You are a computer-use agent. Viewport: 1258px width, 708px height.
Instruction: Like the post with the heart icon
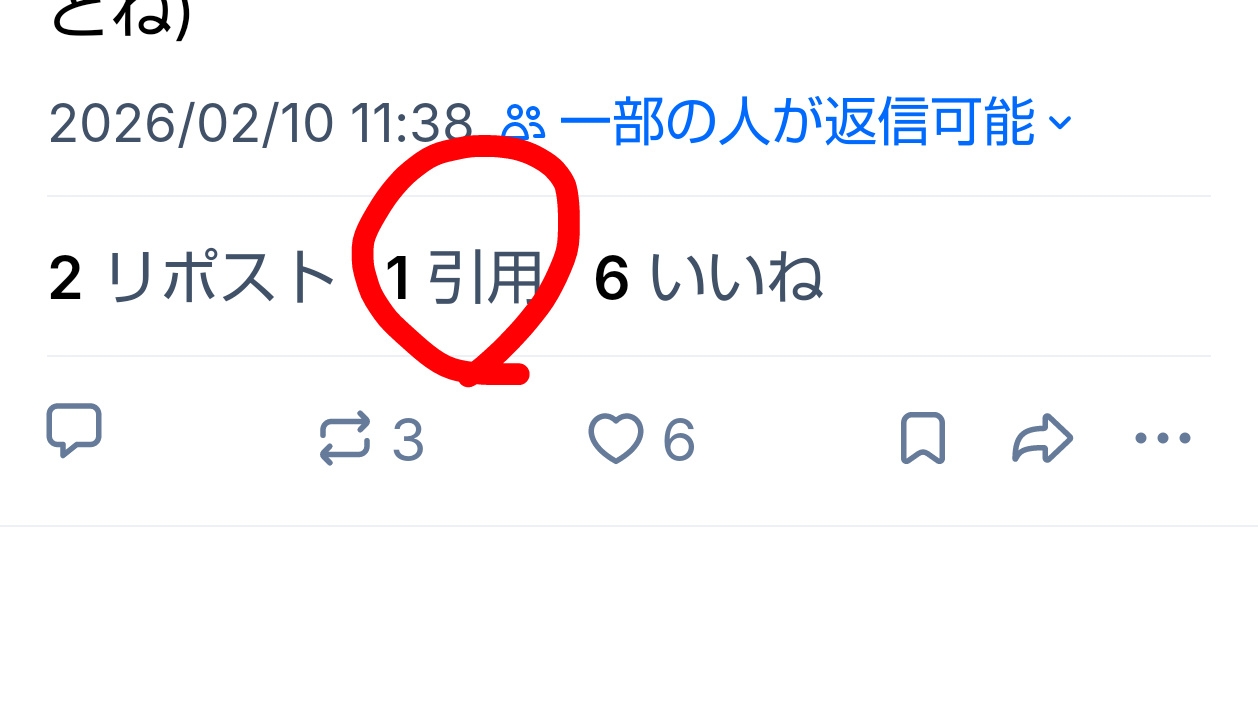[x=614, y=440]
